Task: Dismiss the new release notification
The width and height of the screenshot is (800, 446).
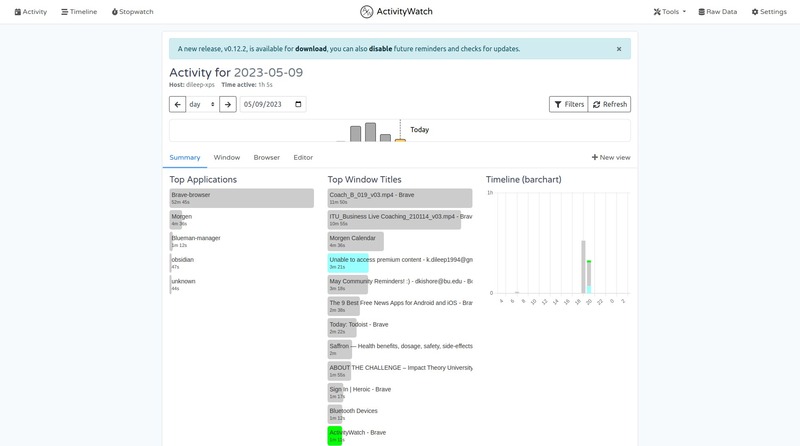Action: 619,49
